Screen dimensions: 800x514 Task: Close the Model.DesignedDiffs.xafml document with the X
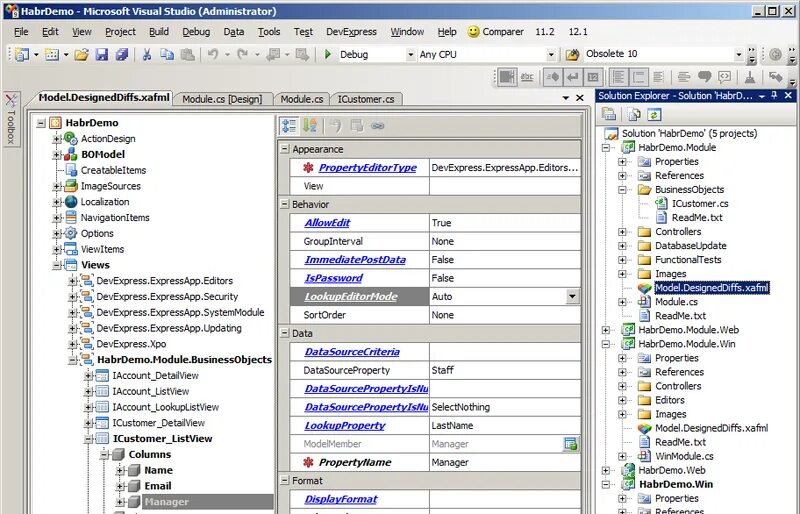click(x=580, y=98)
